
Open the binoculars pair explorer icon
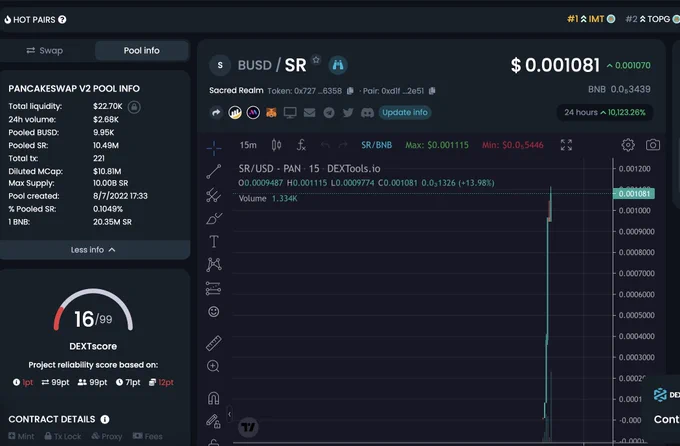(x=337, y=65)
